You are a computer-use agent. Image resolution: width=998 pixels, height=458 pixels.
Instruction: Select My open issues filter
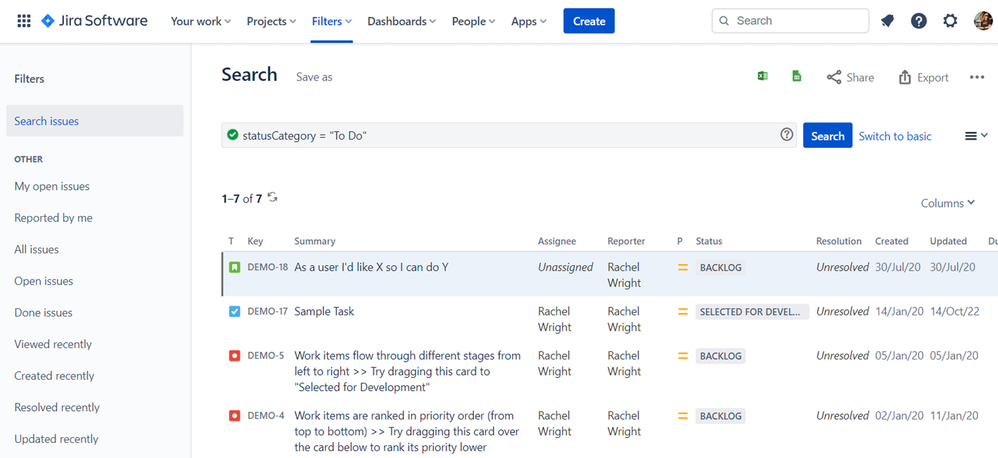[x=52, y=186]
